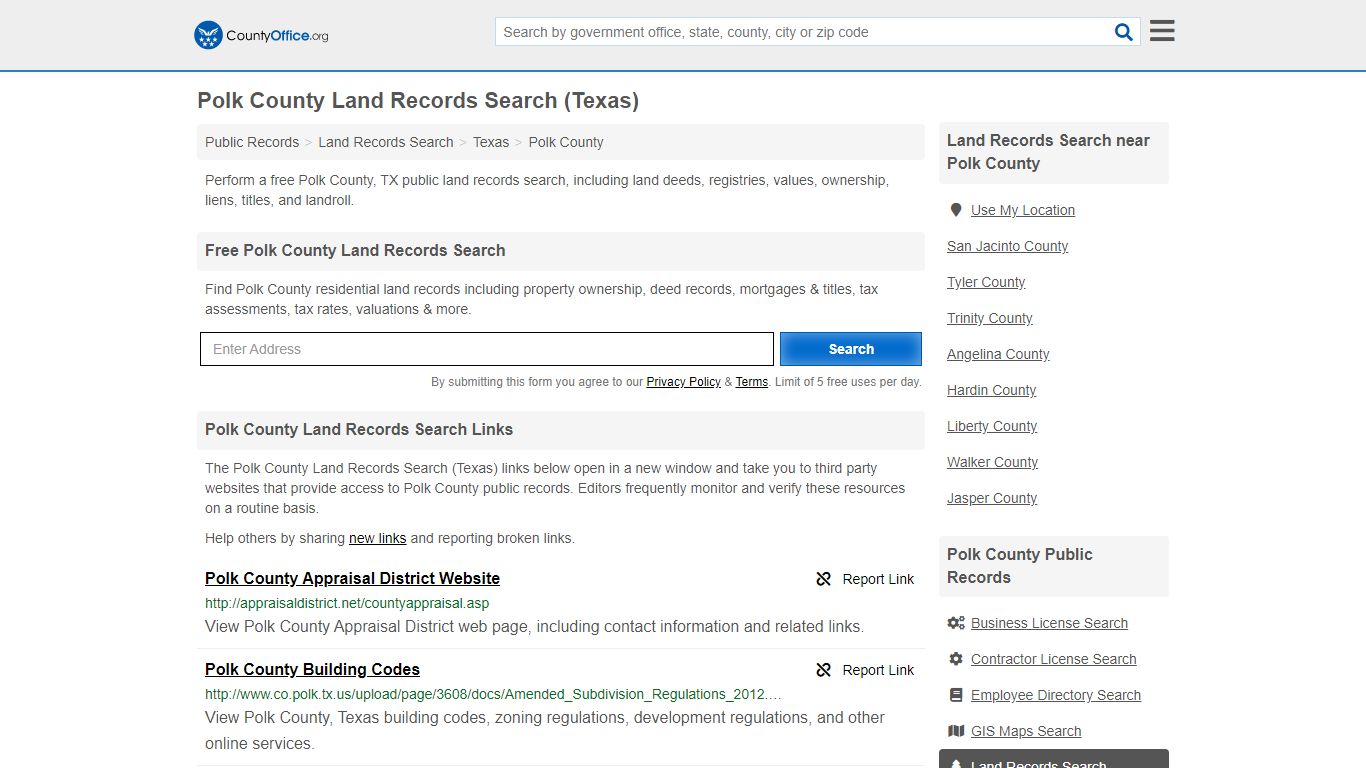Click the broken-link icon for Appraisal District
The image size is (1366, 768).
[x=824, y=579]
